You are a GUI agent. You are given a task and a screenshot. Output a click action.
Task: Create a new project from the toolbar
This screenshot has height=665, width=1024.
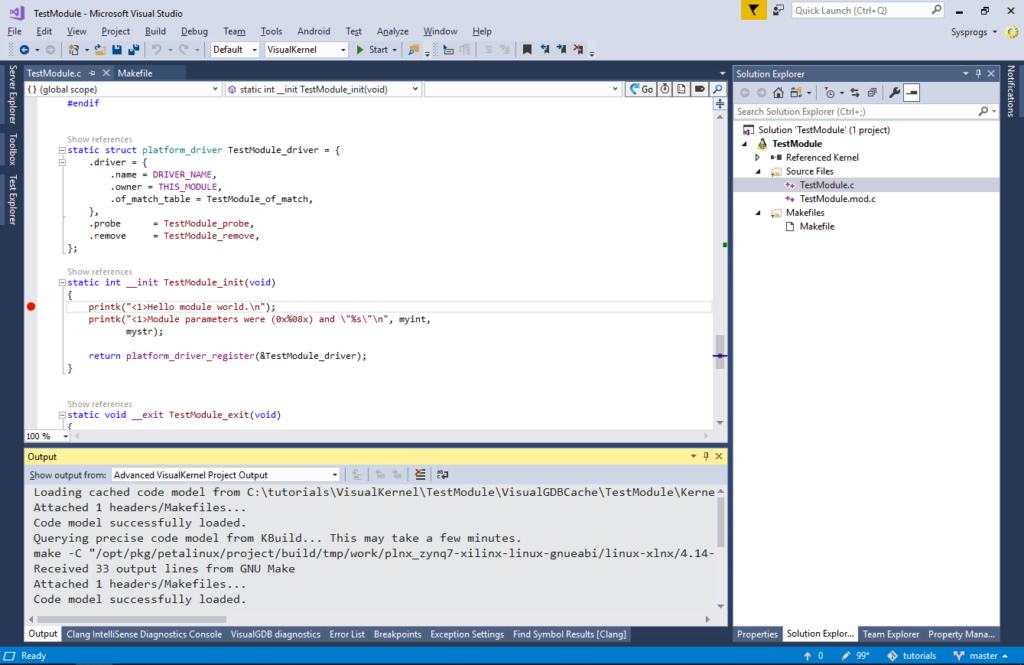[x=74, y=48]
